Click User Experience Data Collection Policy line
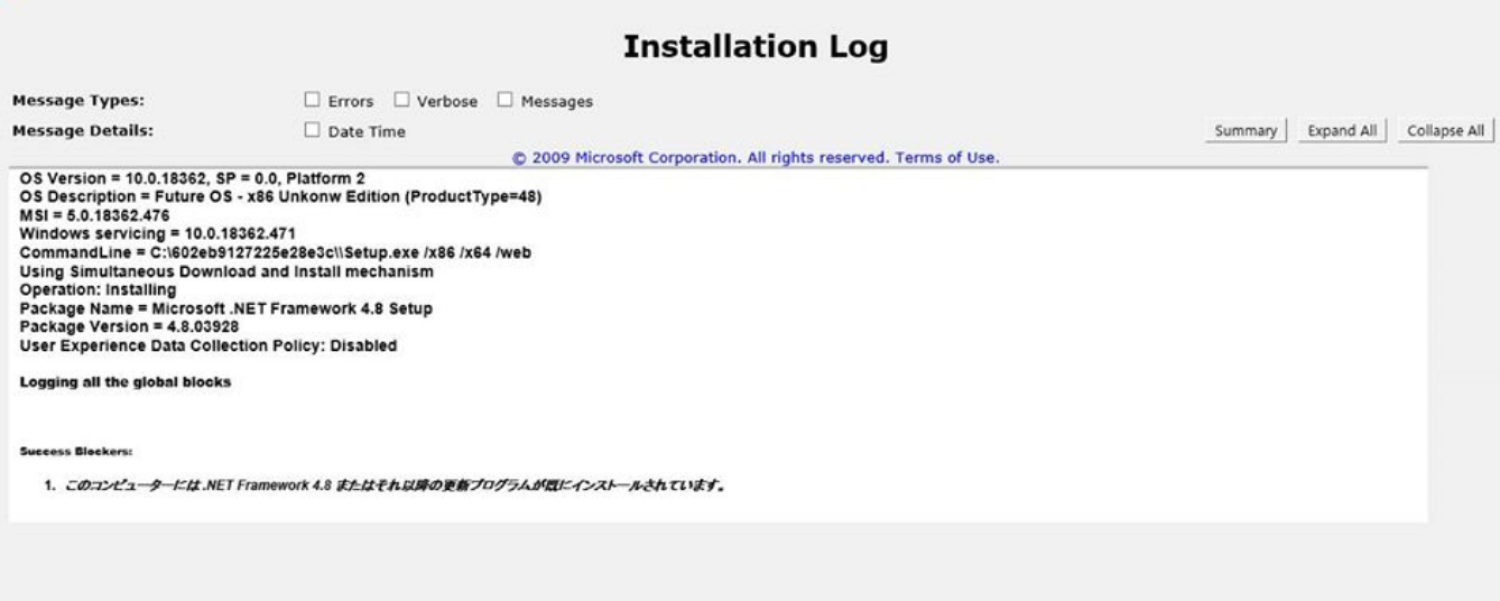This screenshot has height=601, width=1500. tap(208, 346)
